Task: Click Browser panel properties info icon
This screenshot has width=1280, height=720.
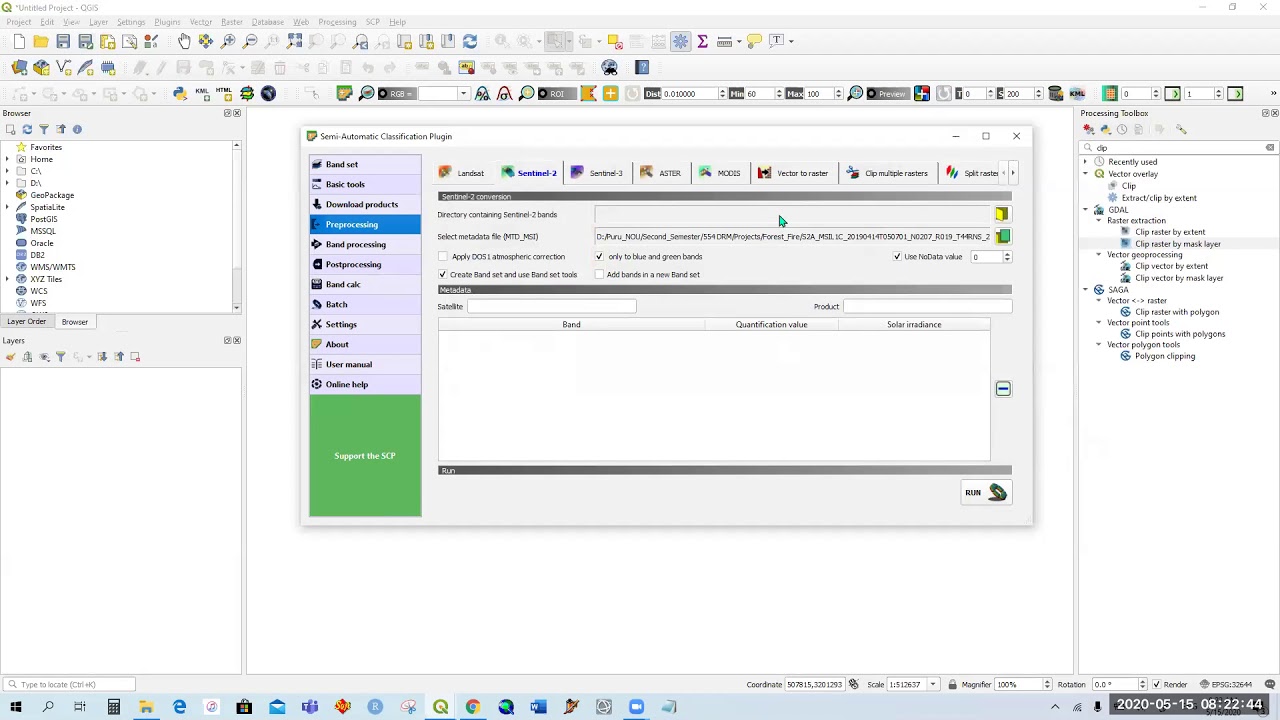Action: 77,129
